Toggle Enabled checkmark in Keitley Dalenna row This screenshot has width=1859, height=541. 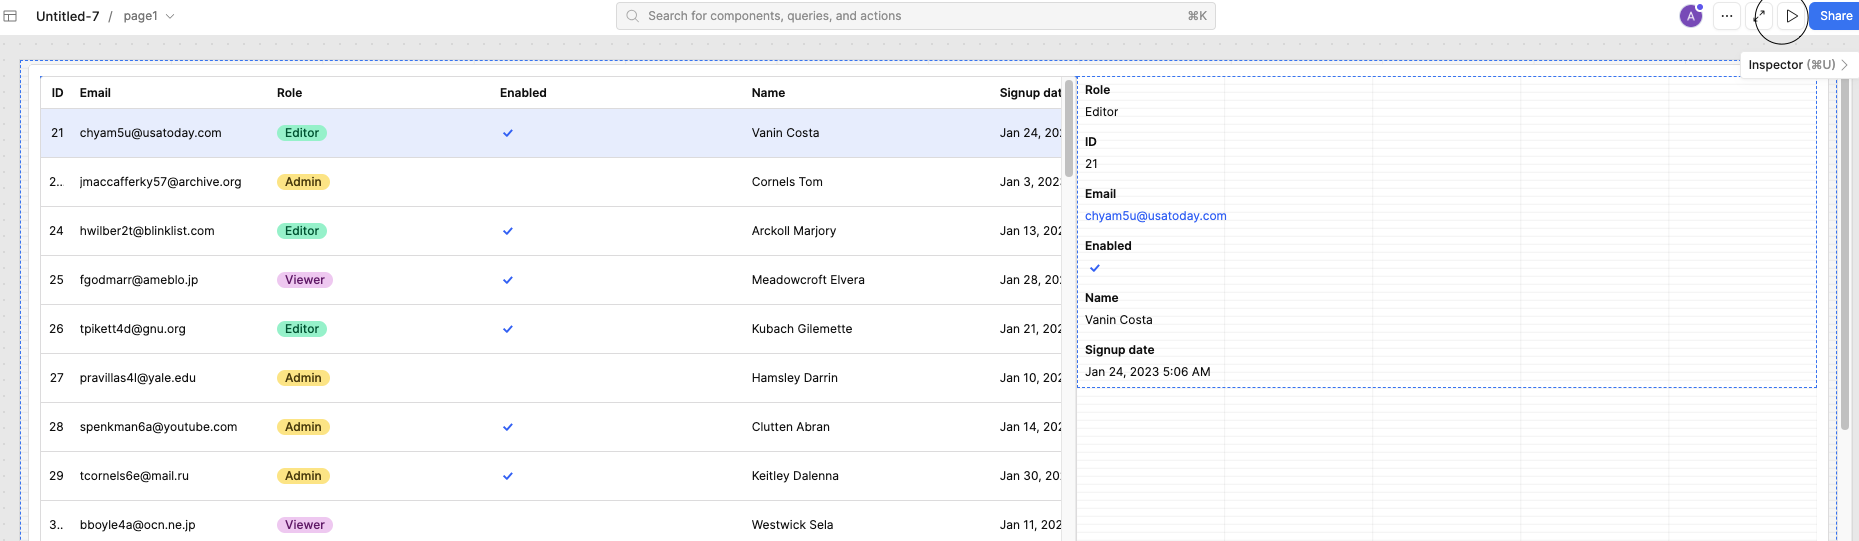[508, 476]
